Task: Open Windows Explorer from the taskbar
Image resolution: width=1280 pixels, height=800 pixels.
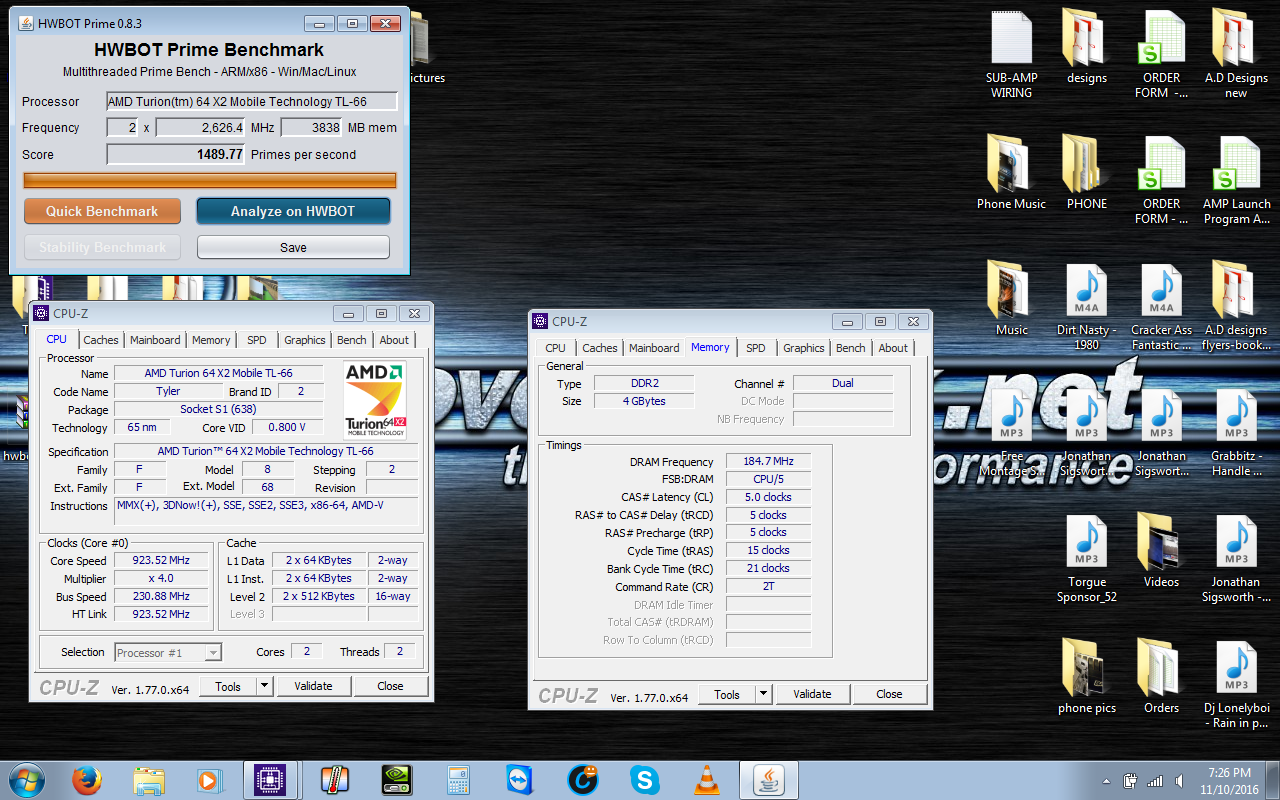Action: click(x=149, y=780)
